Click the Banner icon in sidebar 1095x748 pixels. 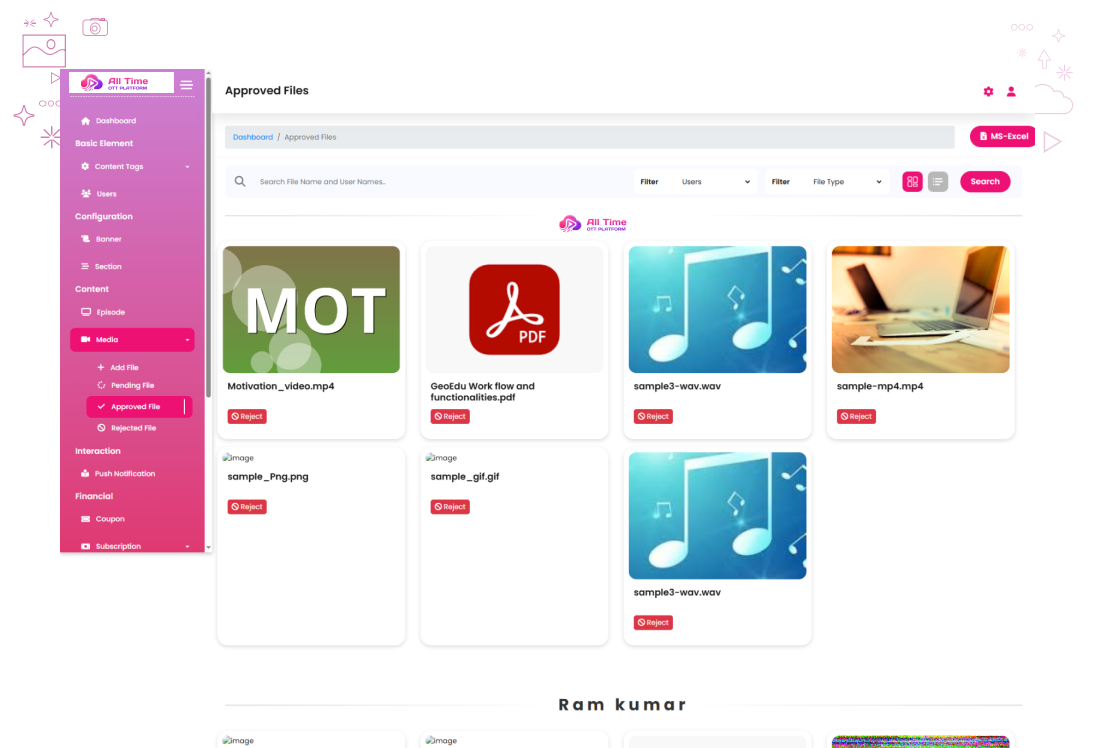[x=85, y=239]
